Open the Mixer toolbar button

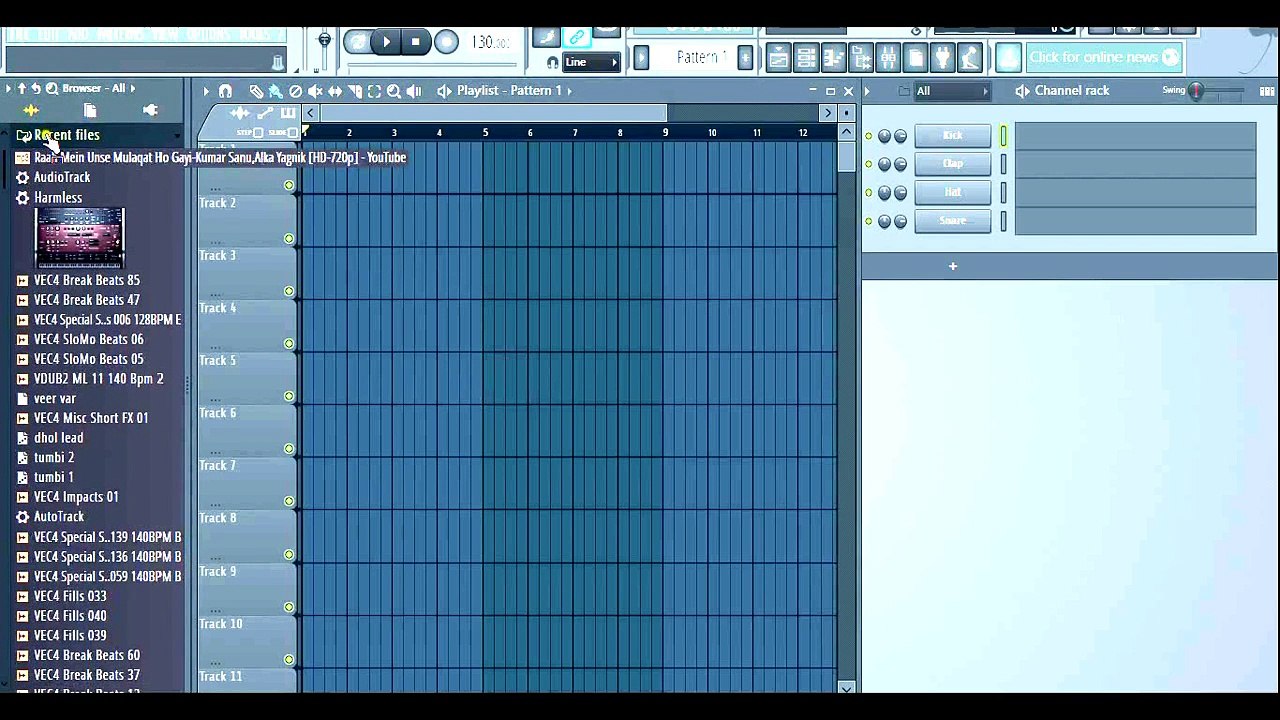[x=888, y=58]
